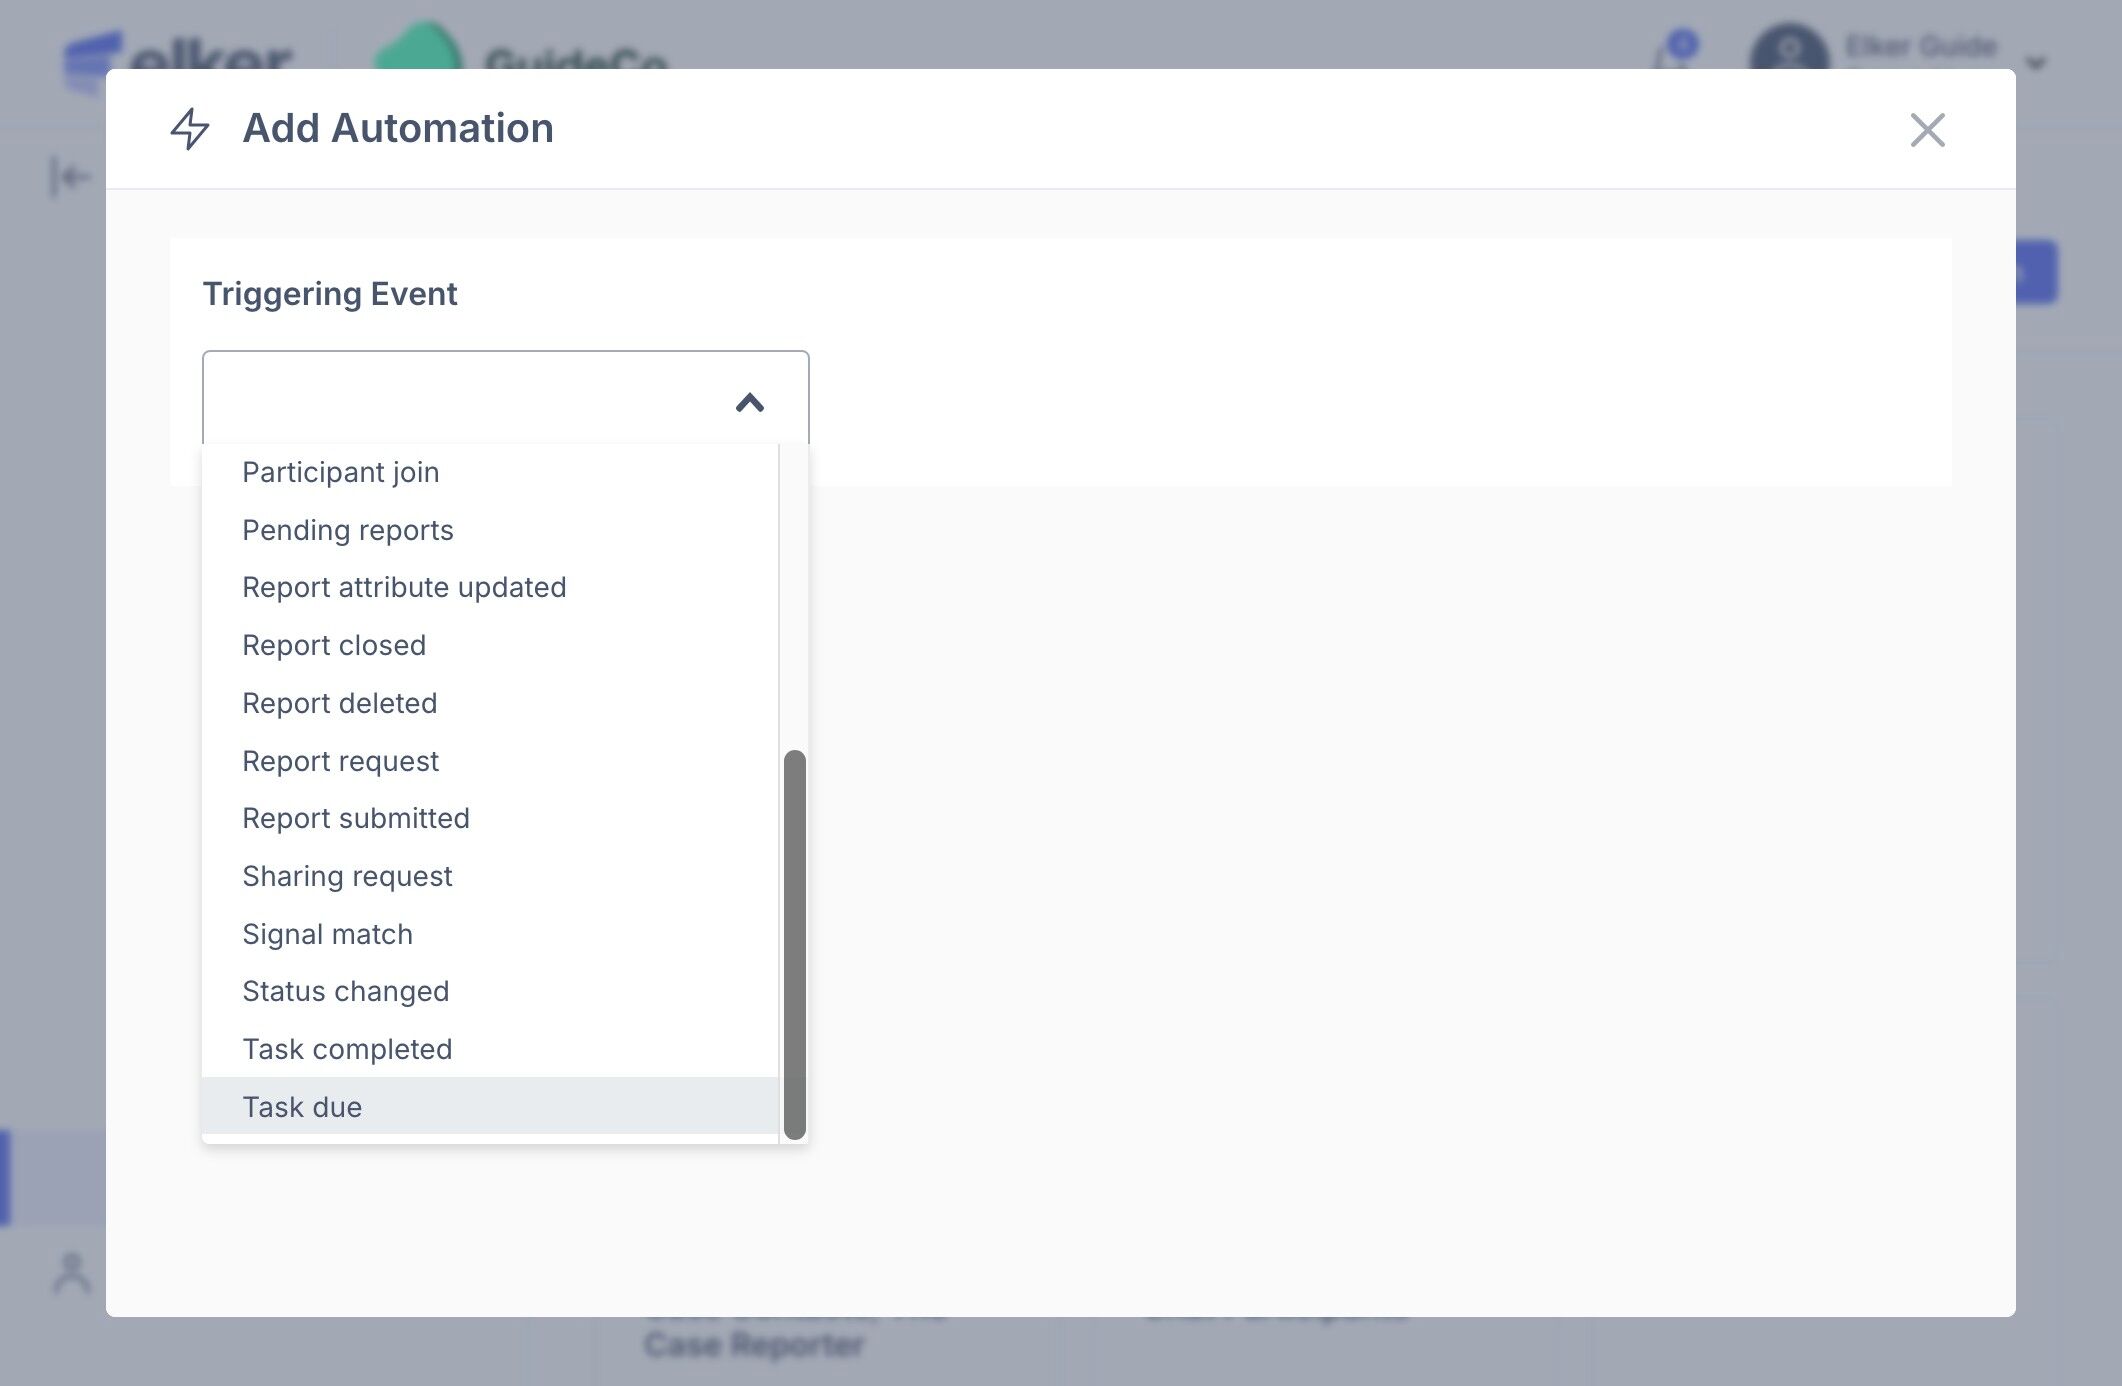Click the user profile icon in sidebar
This screenshot has width=2122, height=1386.
(x=71, y=1273)
